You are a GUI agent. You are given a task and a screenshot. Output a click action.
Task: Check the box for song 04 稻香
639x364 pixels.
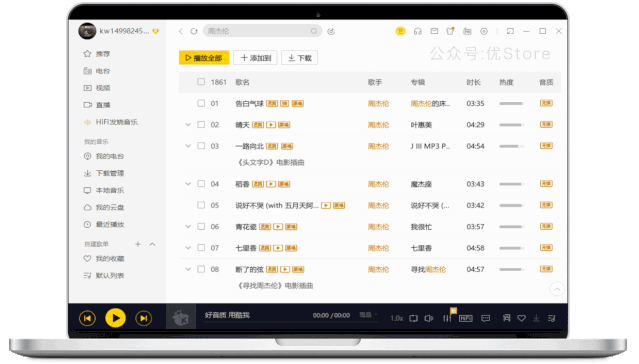[201, 184]
